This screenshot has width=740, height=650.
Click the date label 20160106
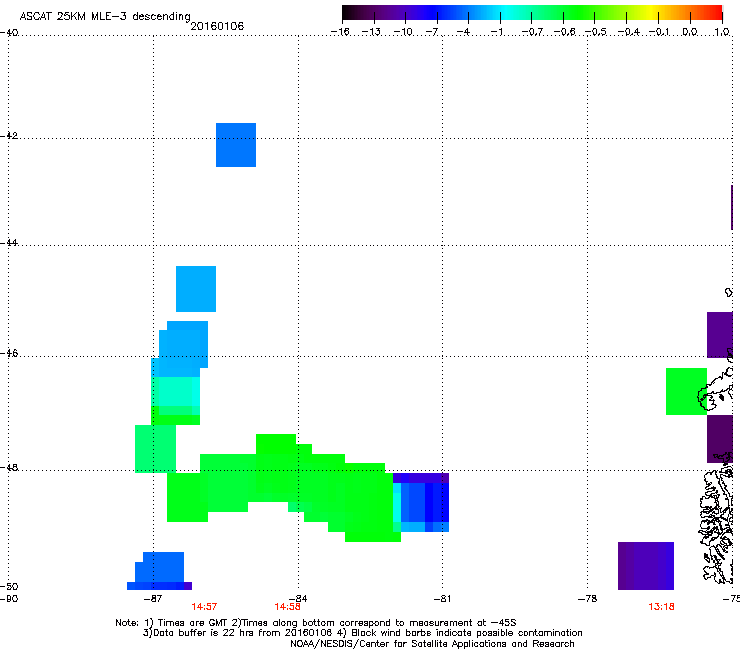click(x=217, y=26)
